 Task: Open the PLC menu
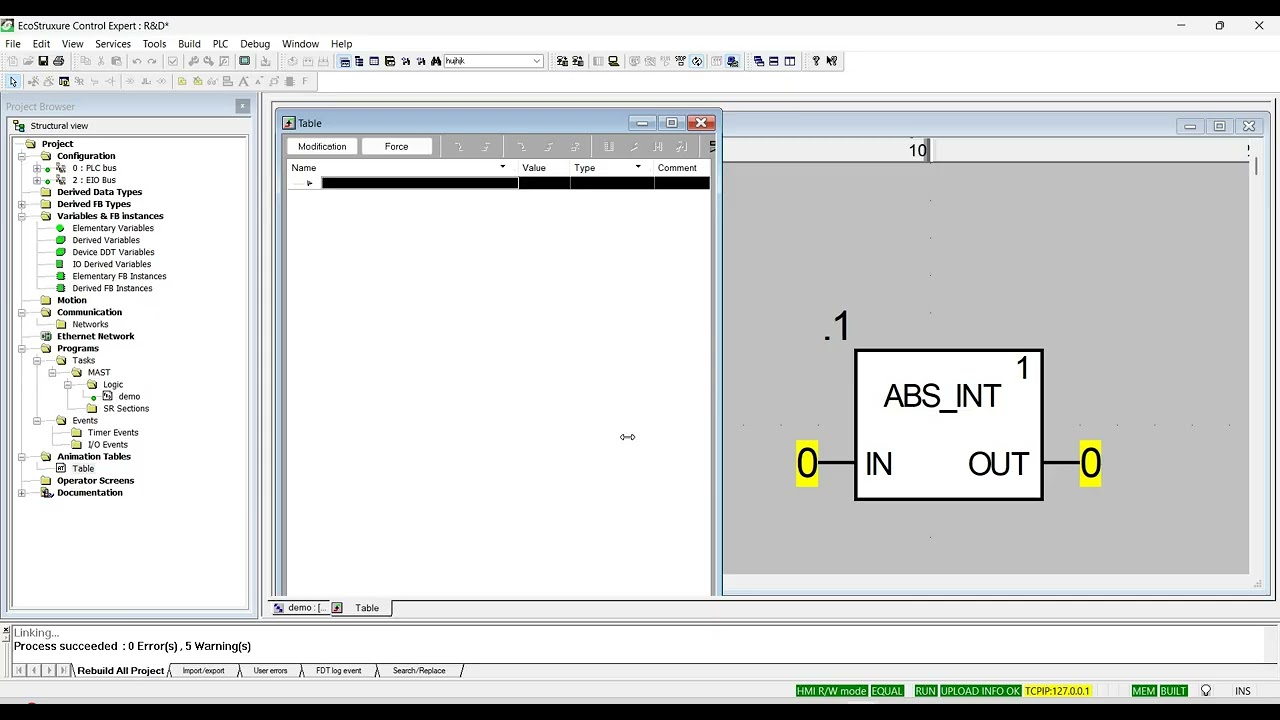pos(220,44)
